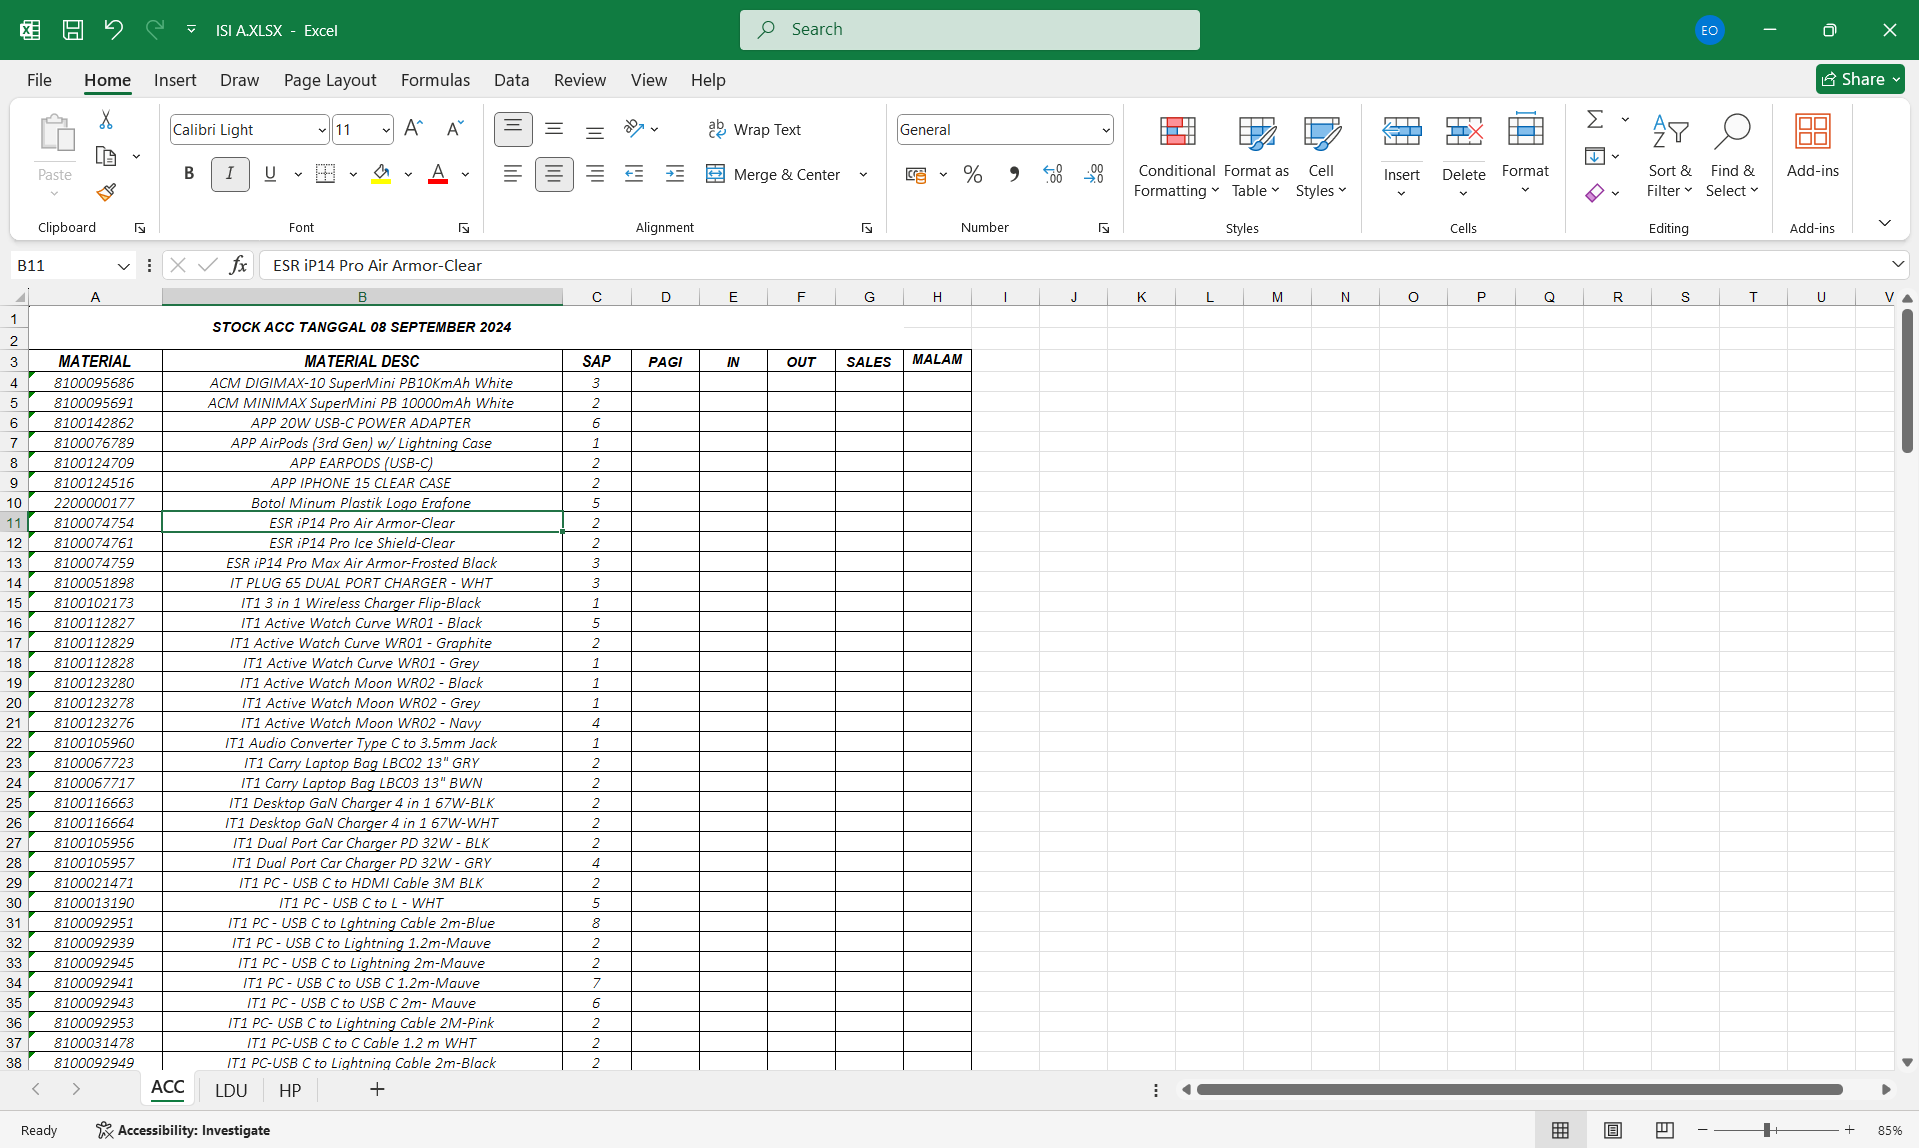Toggle Italic formatting off

230,174
